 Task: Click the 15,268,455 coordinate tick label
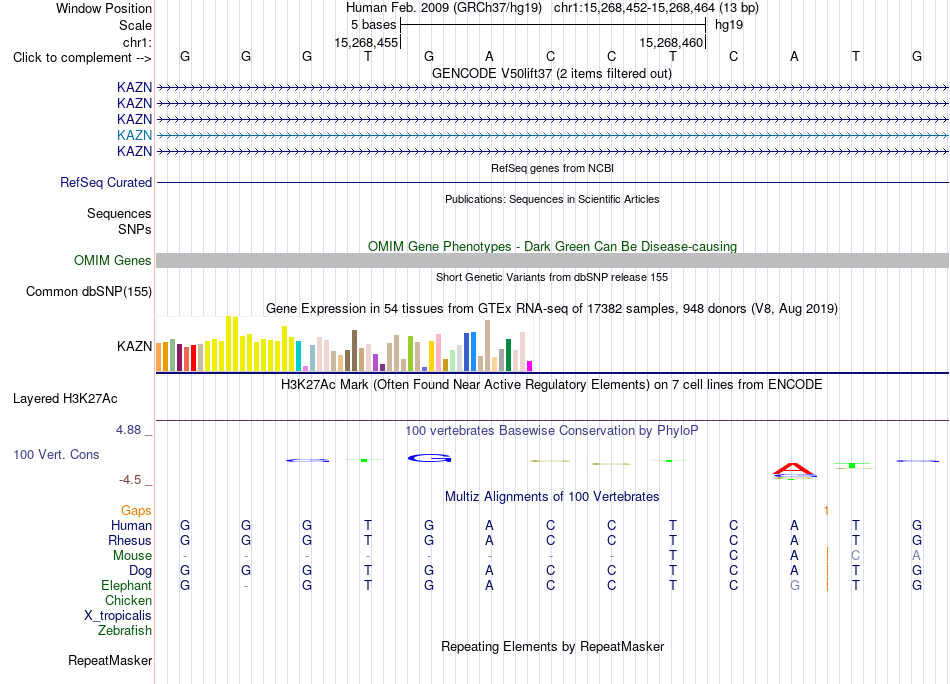click(x=366, y=42)
